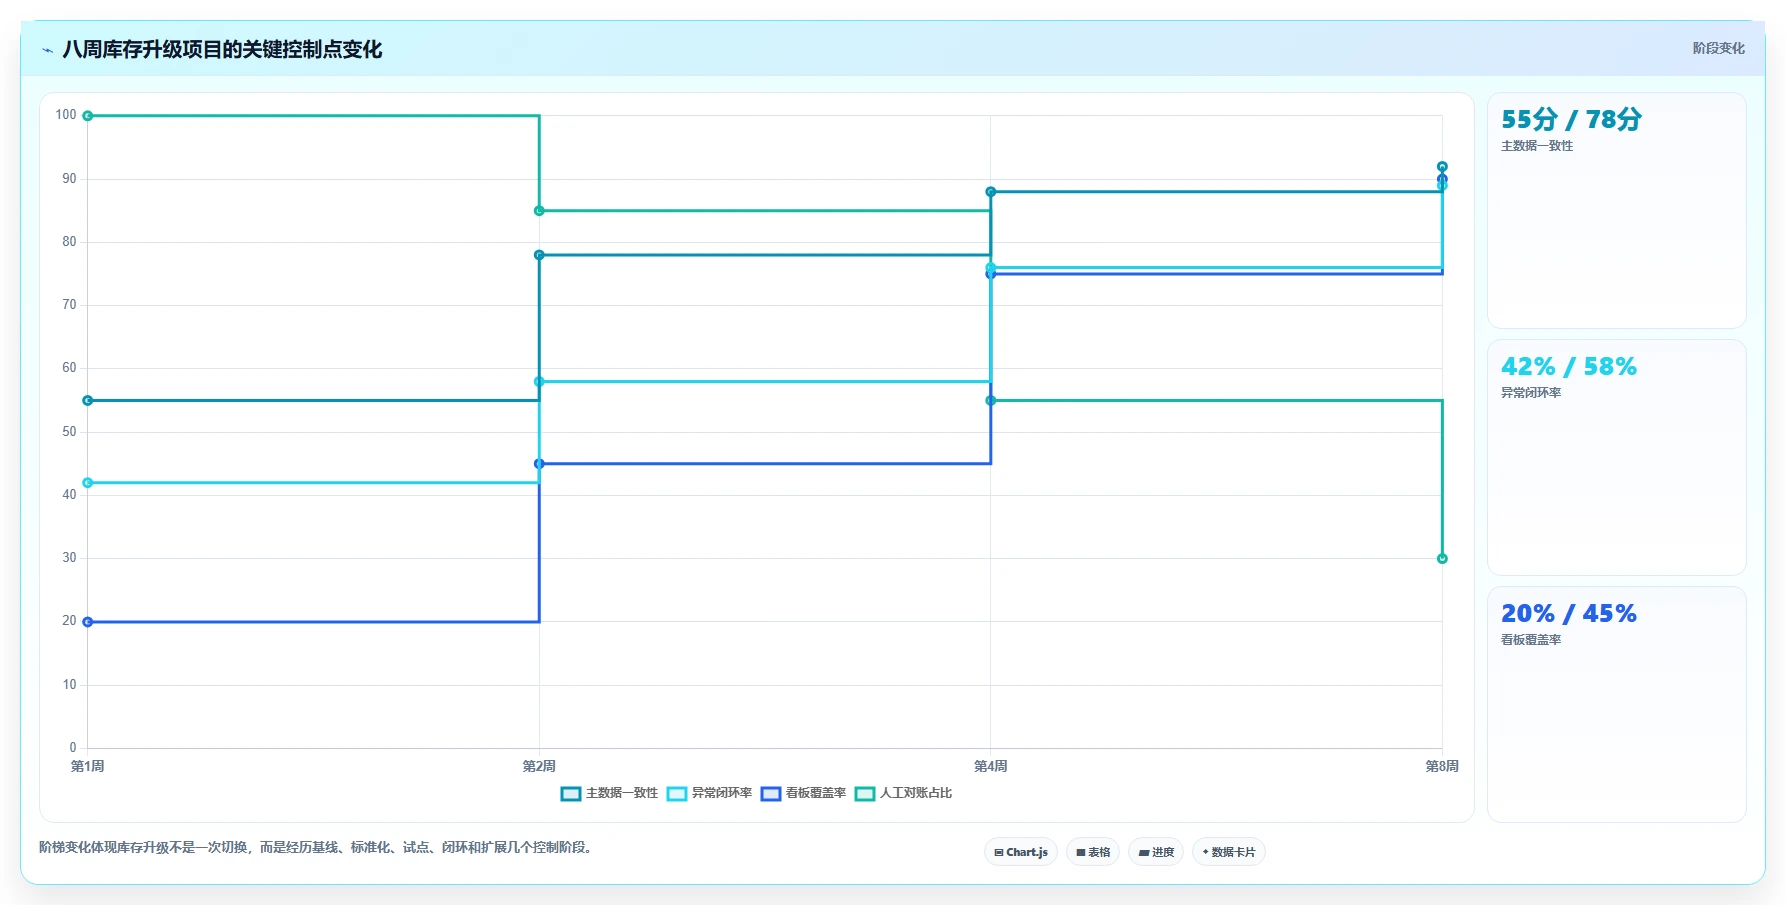Click the 阶段变化 badge in the header
The height and width of the screenshot is (905, 1786).
point(1718,48)
